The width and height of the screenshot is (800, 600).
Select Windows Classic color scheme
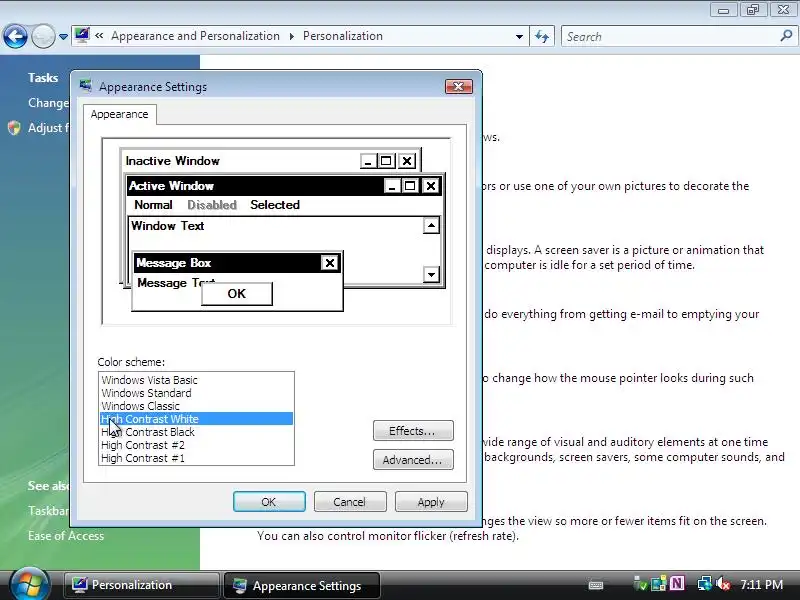[196, 406]
